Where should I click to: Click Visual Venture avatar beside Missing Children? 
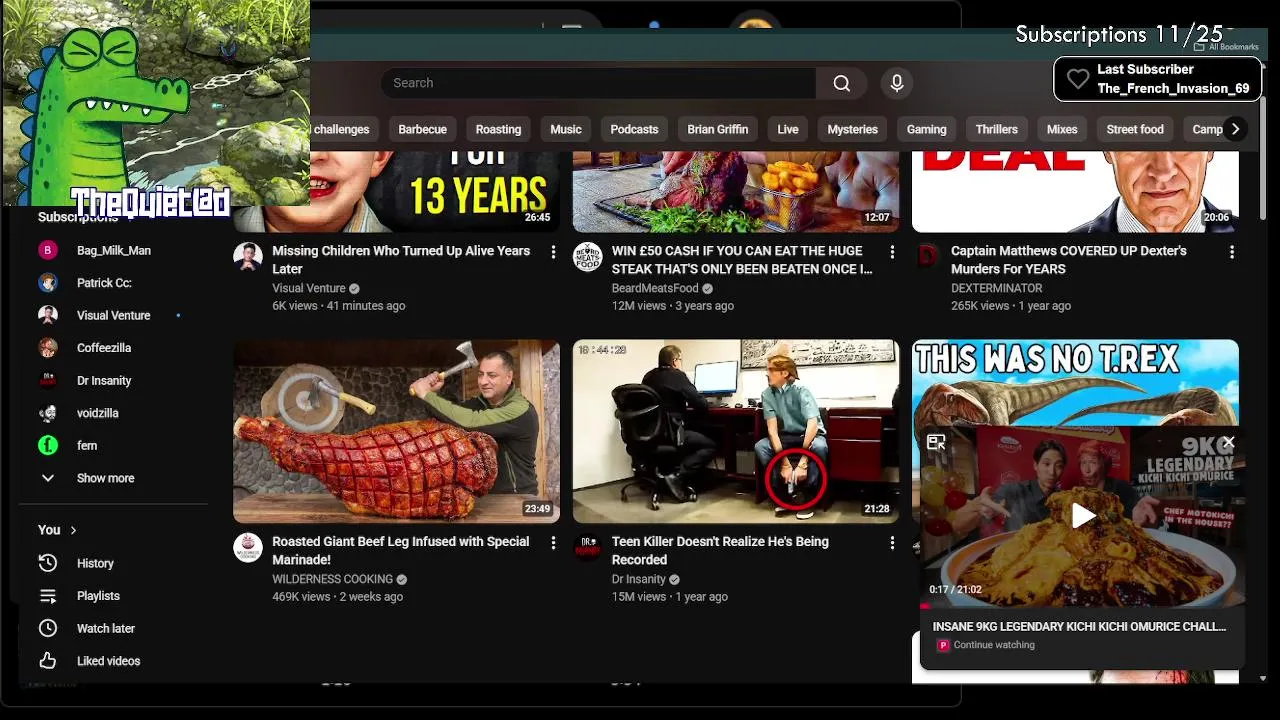coord(248,257)
